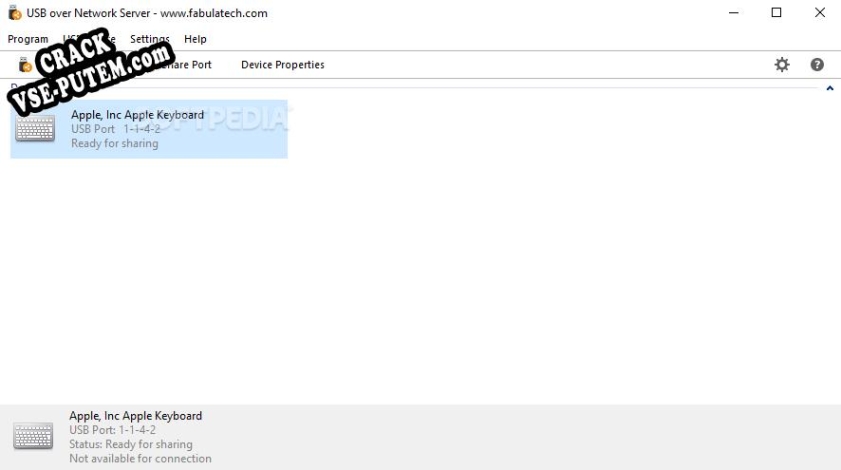Collapse the device group with the chevron

[x=829, y=89]
